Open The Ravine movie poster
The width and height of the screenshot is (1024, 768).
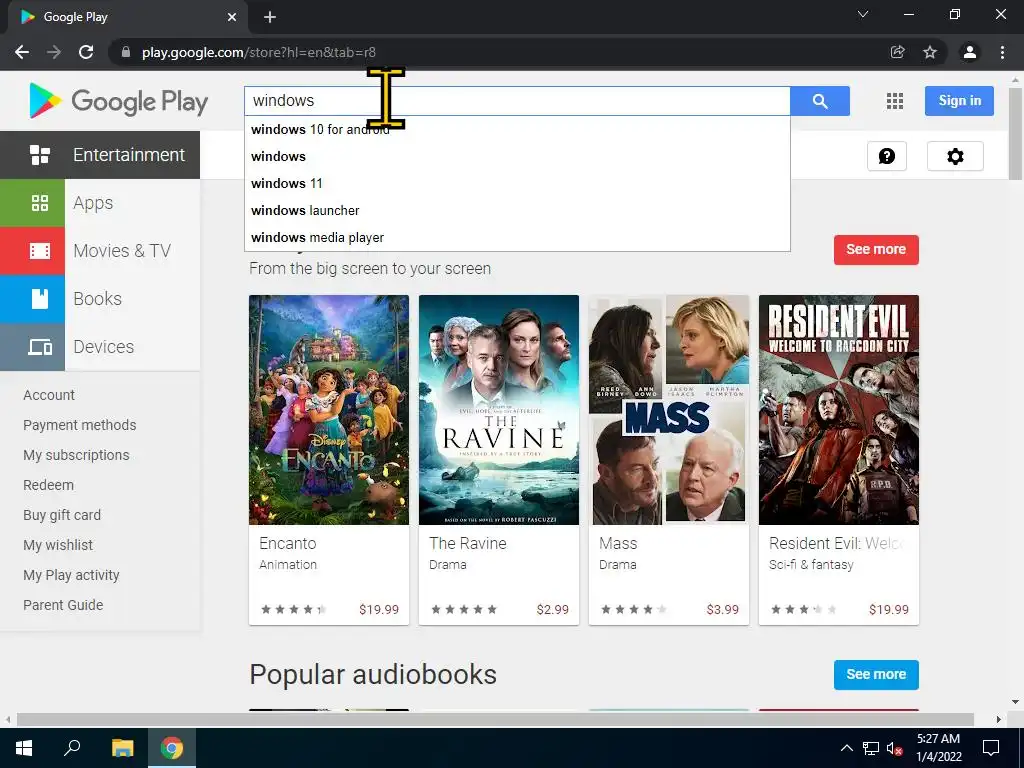[498, 409]
